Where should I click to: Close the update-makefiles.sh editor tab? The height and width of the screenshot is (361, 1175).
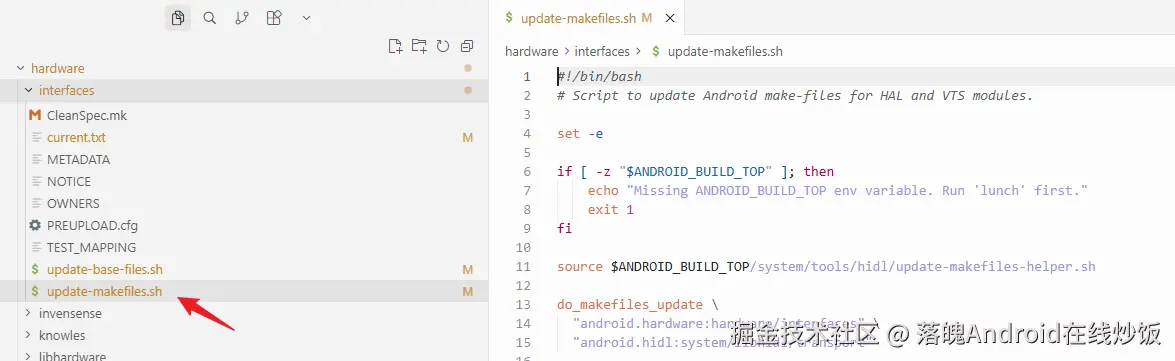[670, 18]
